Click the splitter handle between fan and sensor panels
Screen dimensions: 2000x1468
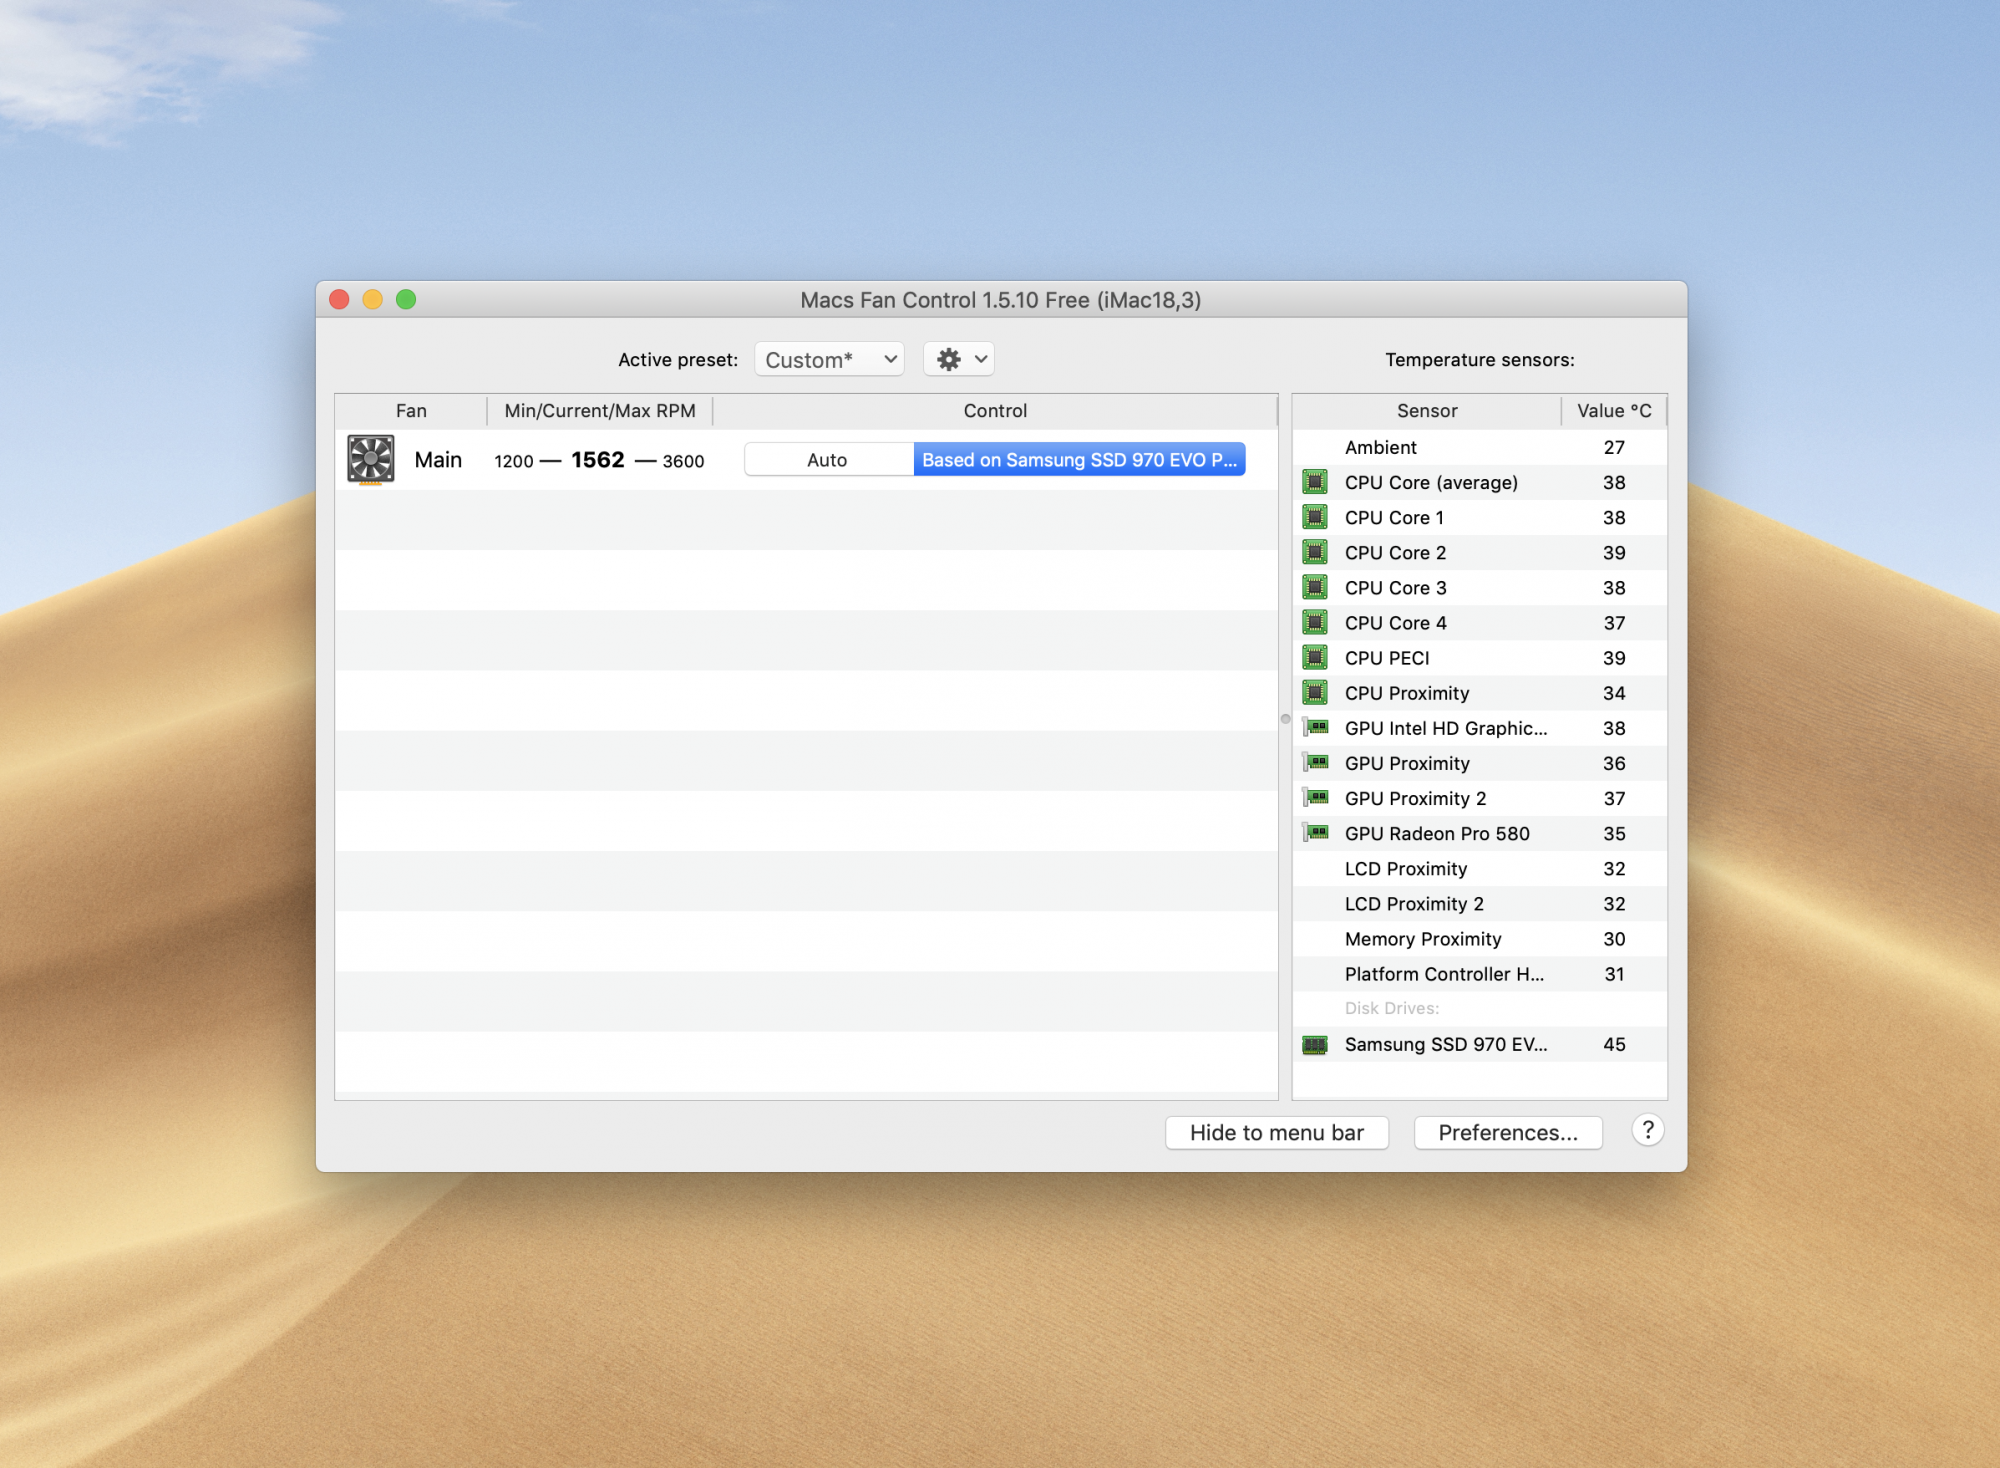point(1285,719)
